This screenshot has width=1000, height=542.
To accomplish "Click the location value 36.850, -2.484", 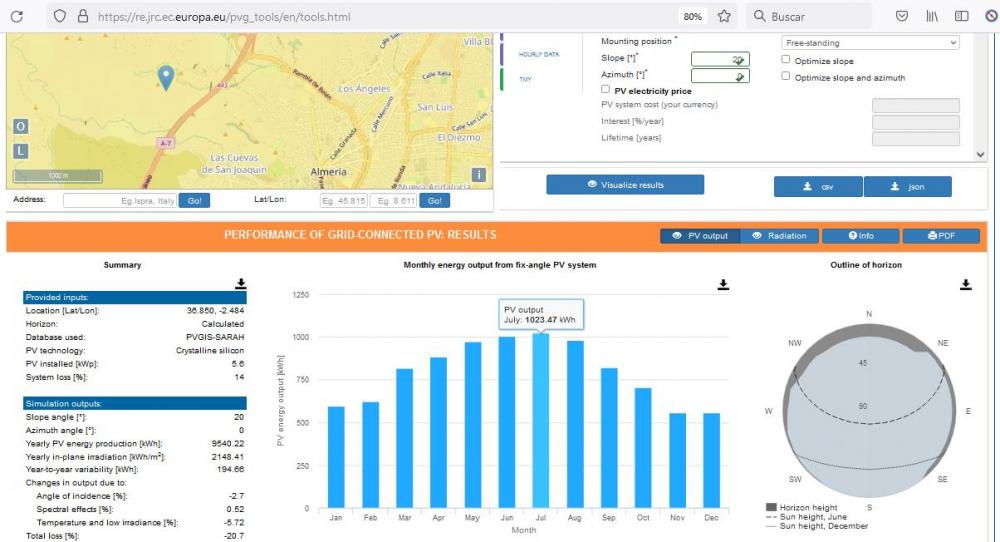I will point(216,311).
